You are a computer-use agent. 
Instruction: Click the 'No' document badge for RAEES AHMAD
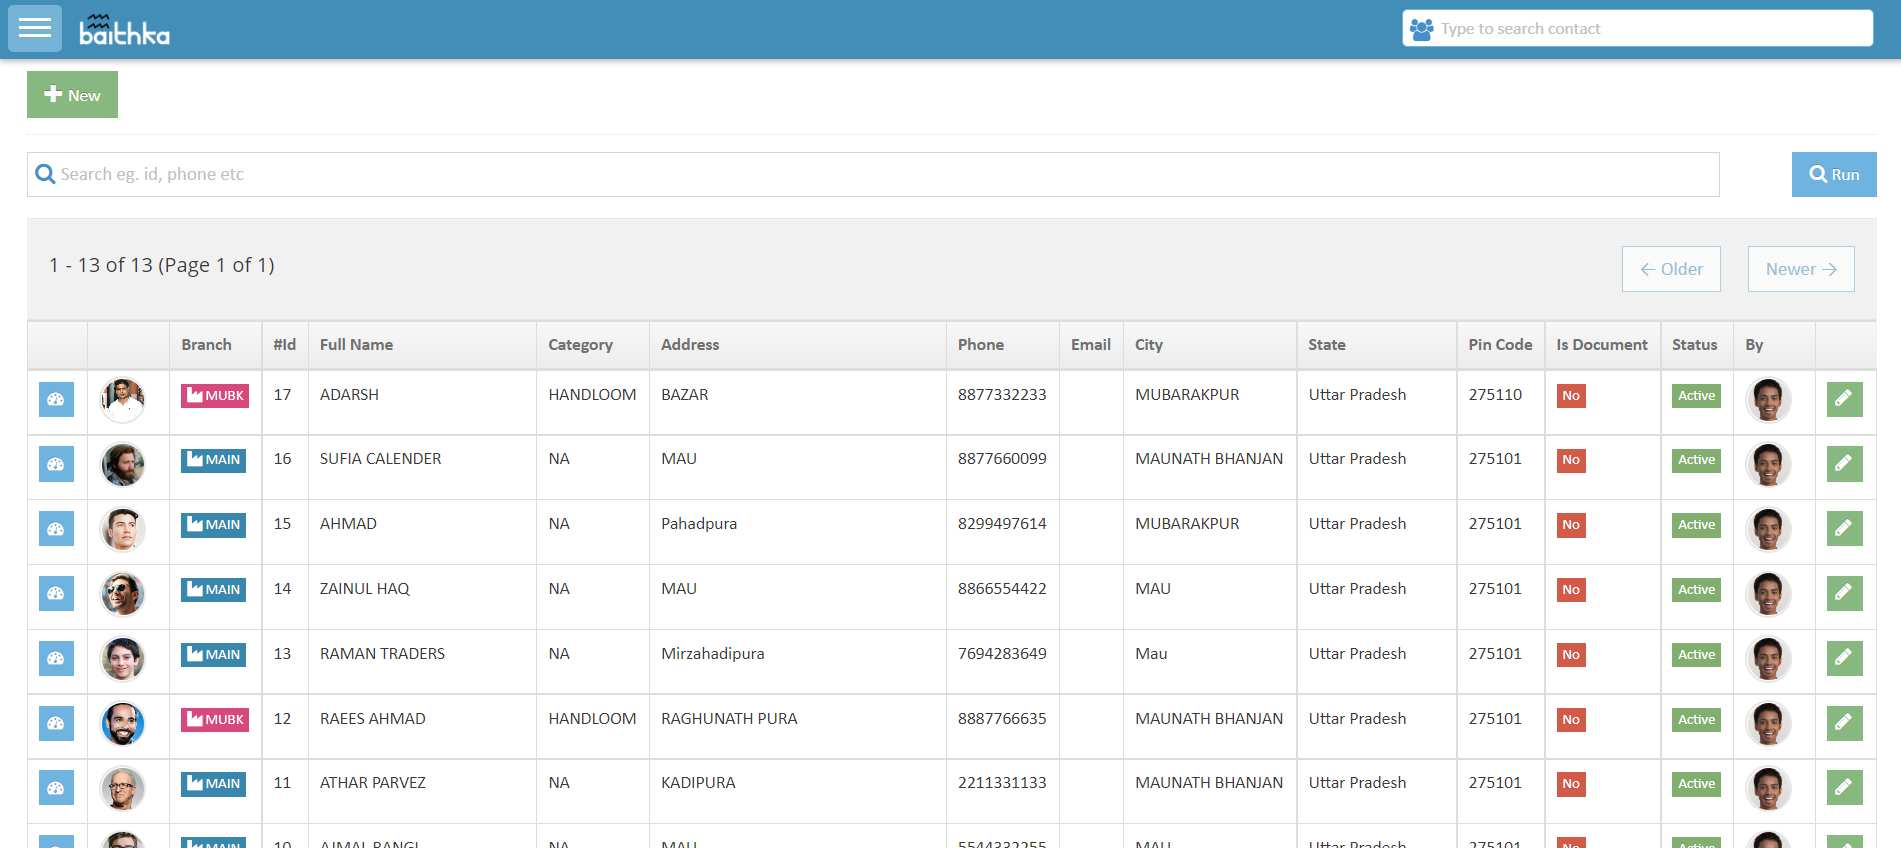(x=1571, y=720)
